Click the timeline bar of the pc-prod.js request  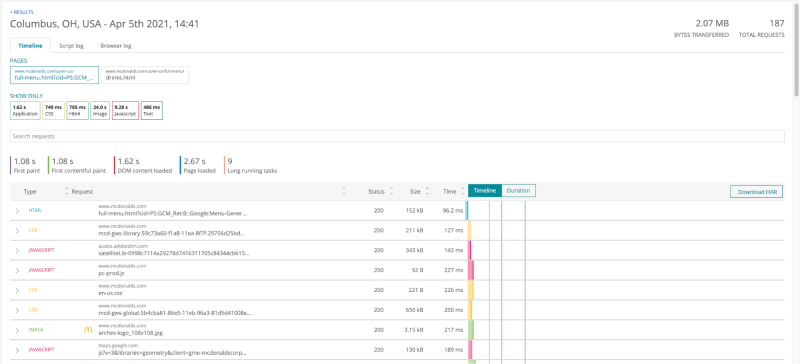pos(470,270)
